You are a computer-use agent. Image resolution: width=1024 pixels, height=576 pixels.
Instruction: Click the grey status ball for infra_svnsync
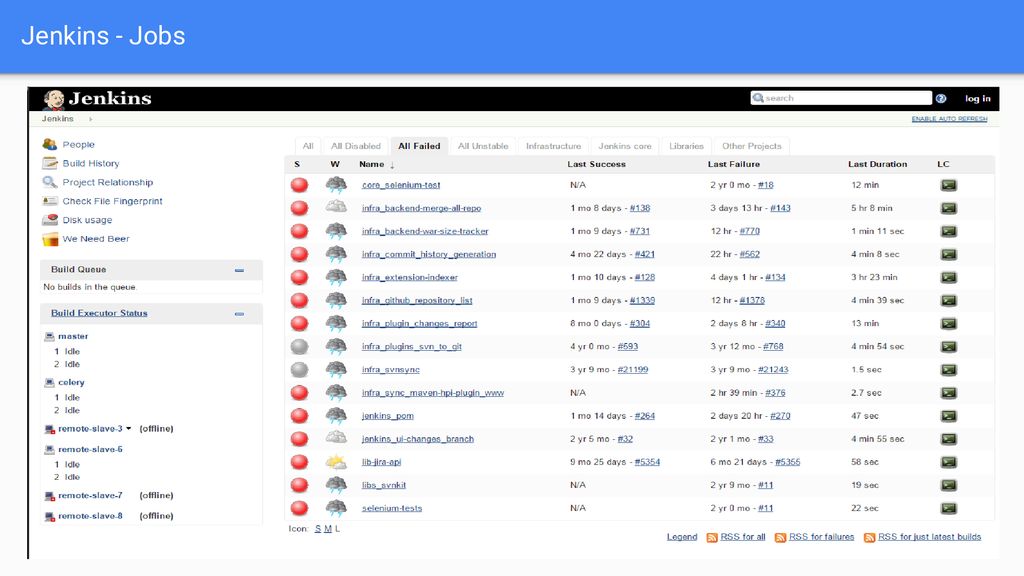(x=299, y=370)
